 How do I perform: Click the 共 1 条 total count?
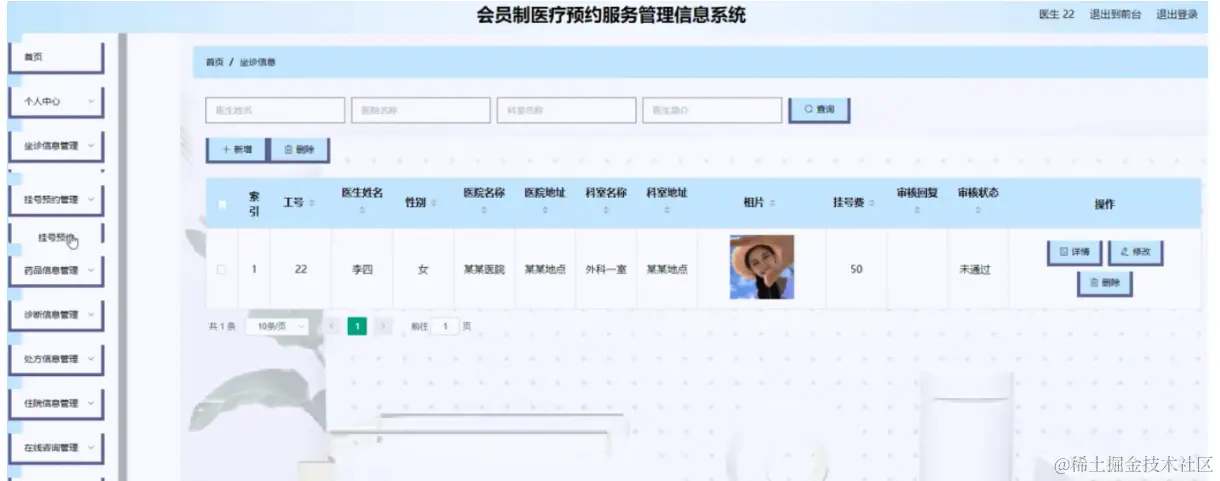(221, 326)
